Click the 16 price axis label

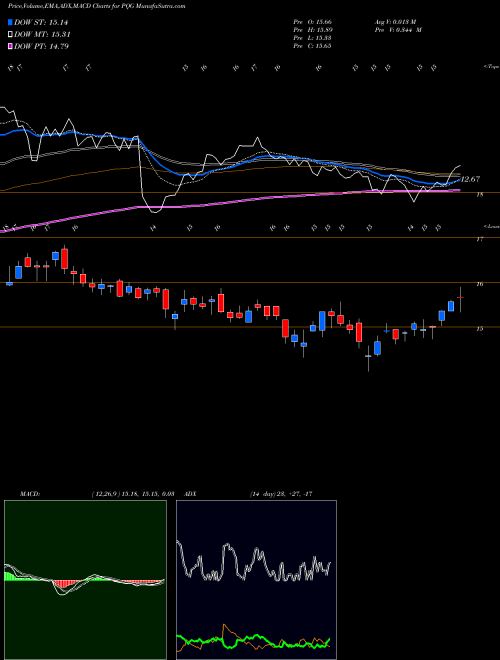pyautogui.click(x=480, y=284)
